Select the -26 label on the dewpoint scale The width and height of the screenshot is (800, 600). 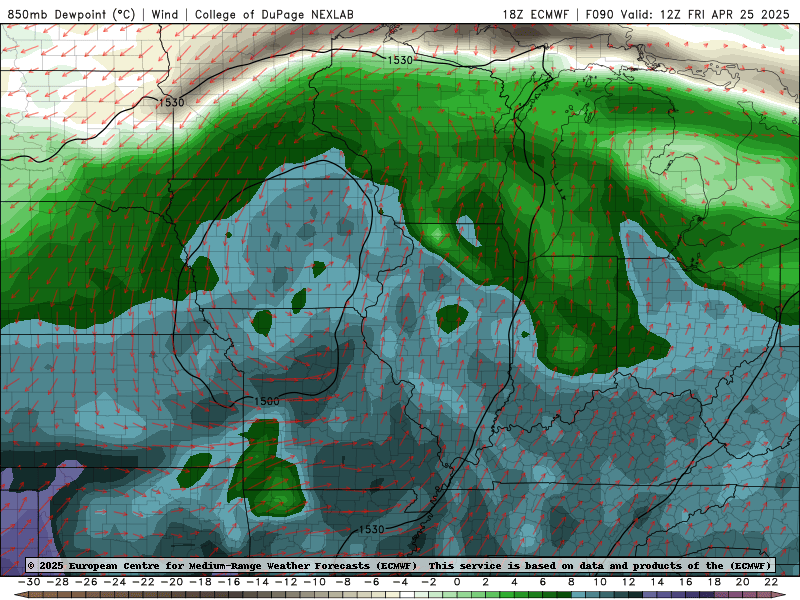tap(86, 582)
